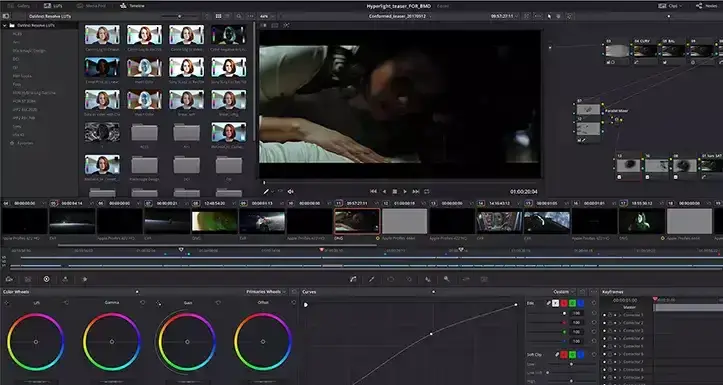Reset the Gamma color wheel
The width and height of the screenshot is (723, 385).
pyautogui.click(x=142, y=302)
